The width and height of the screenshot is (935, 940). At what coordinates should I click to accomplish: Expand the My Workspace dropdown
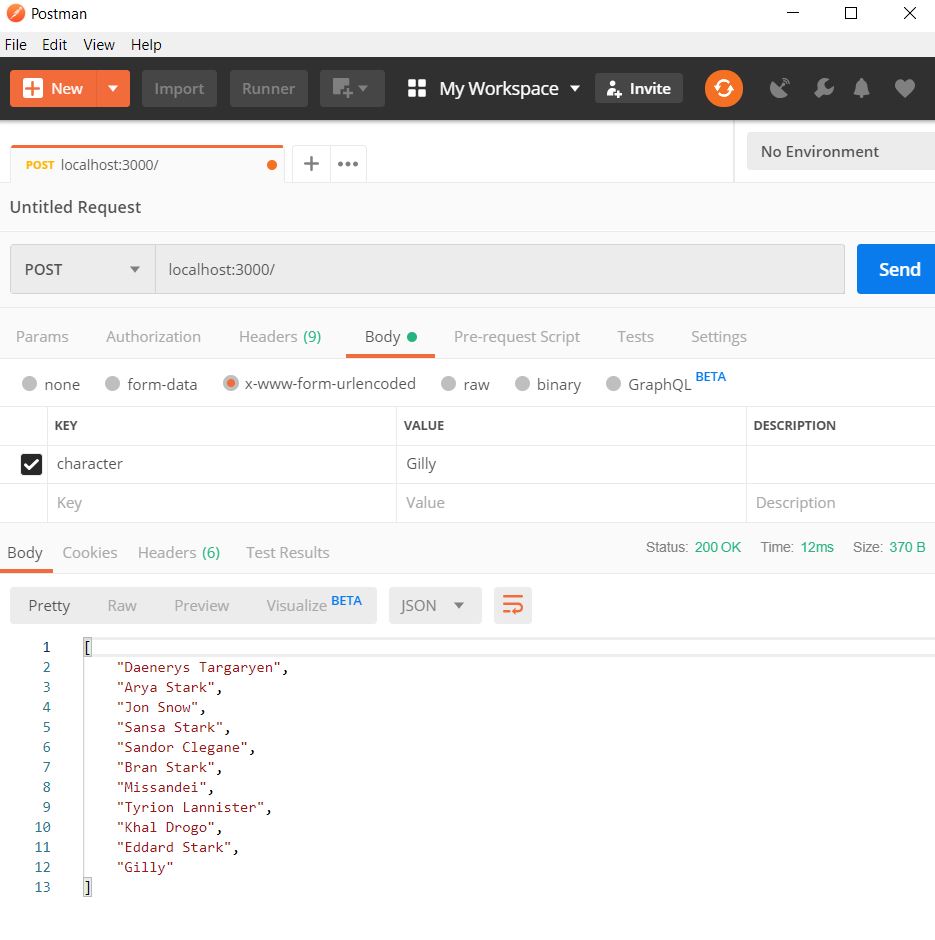[575, 89]
